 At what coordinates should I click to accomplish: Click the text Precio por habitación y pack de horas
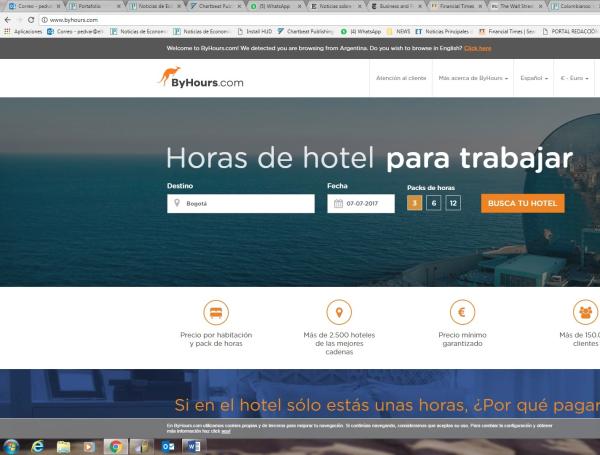pyautogui.click(x=216, y=339)
